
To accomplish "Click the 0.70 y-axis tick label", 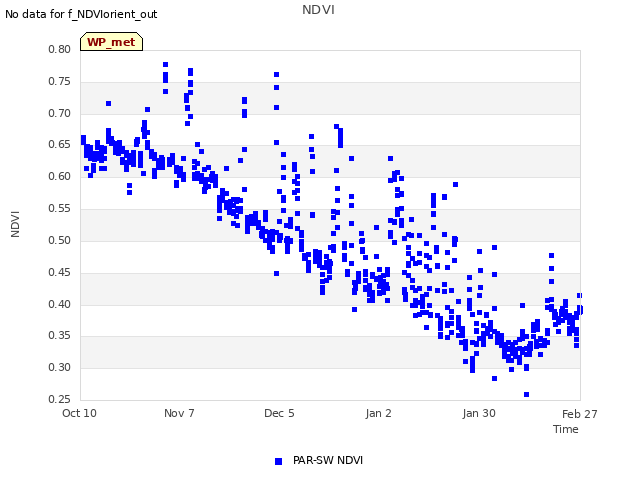I will 60,113.
